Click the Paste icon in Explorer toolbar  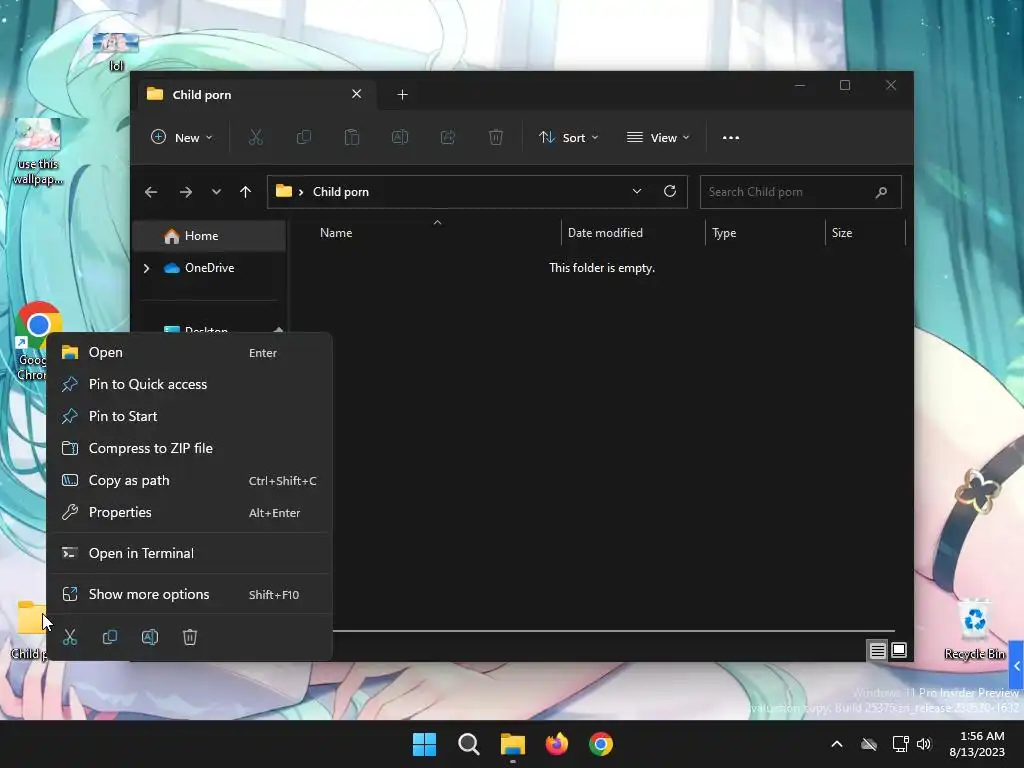(x=352, y=138)
